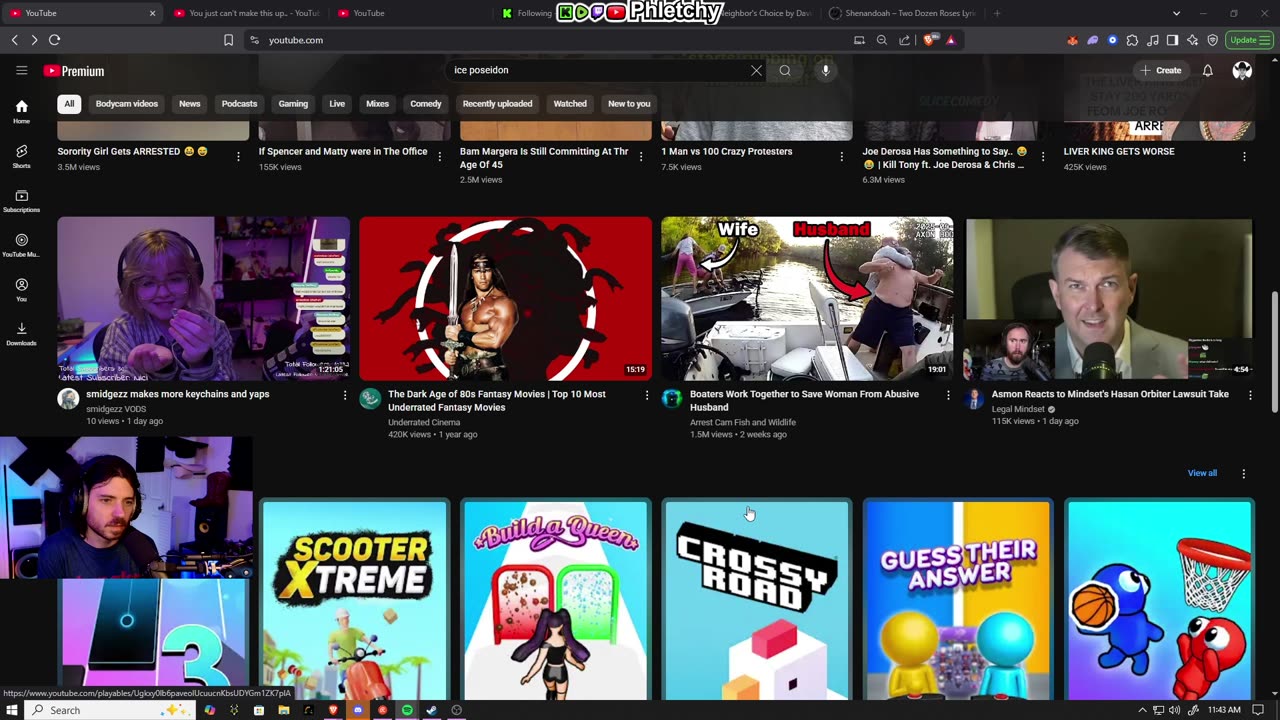Open Brave Leo AI sparkle icon
This screenshot has width=1280, height=720.
1193,40
